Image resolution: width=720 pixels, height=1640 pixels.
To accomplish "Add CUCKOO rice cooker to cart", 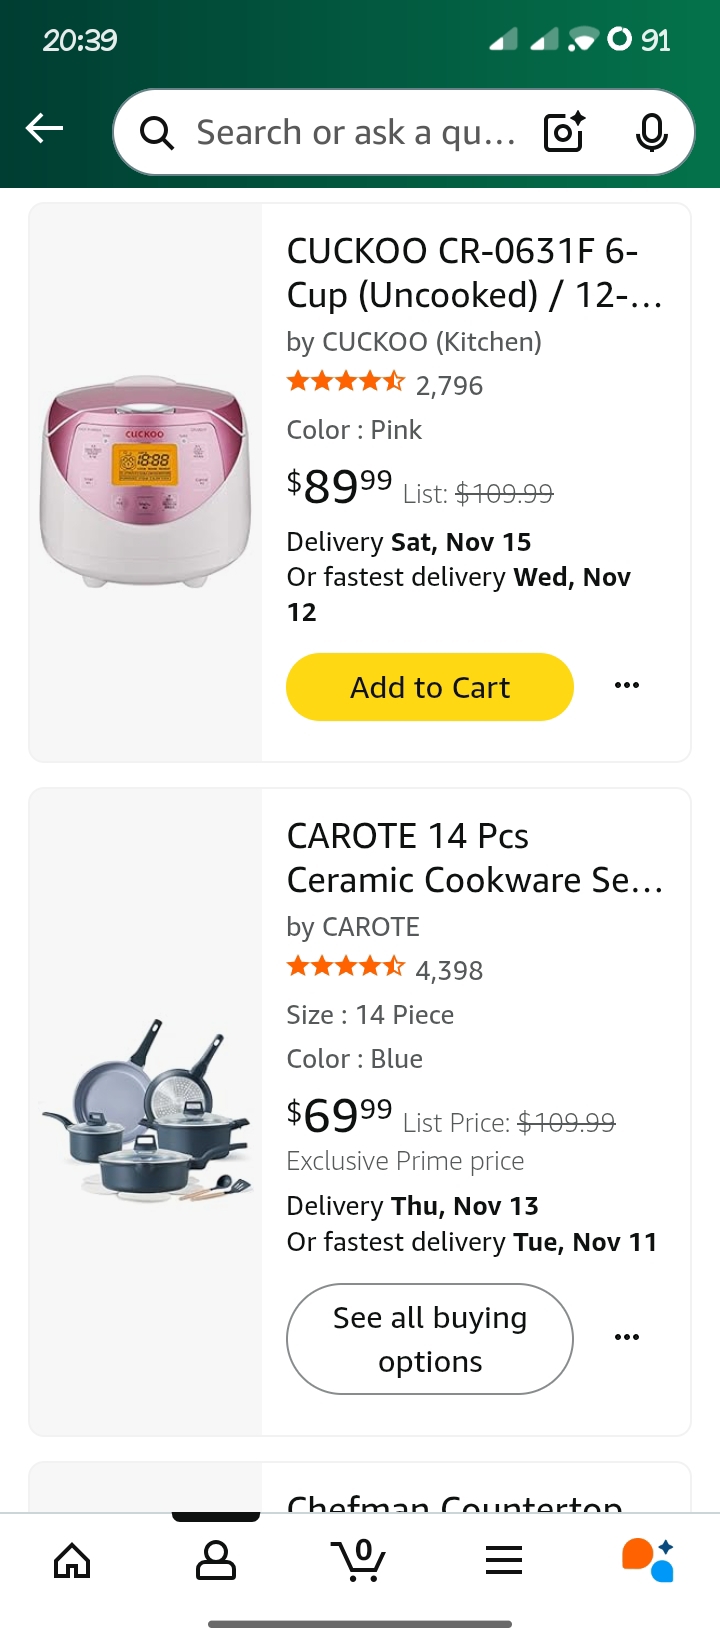I will [x=430, y=687].
